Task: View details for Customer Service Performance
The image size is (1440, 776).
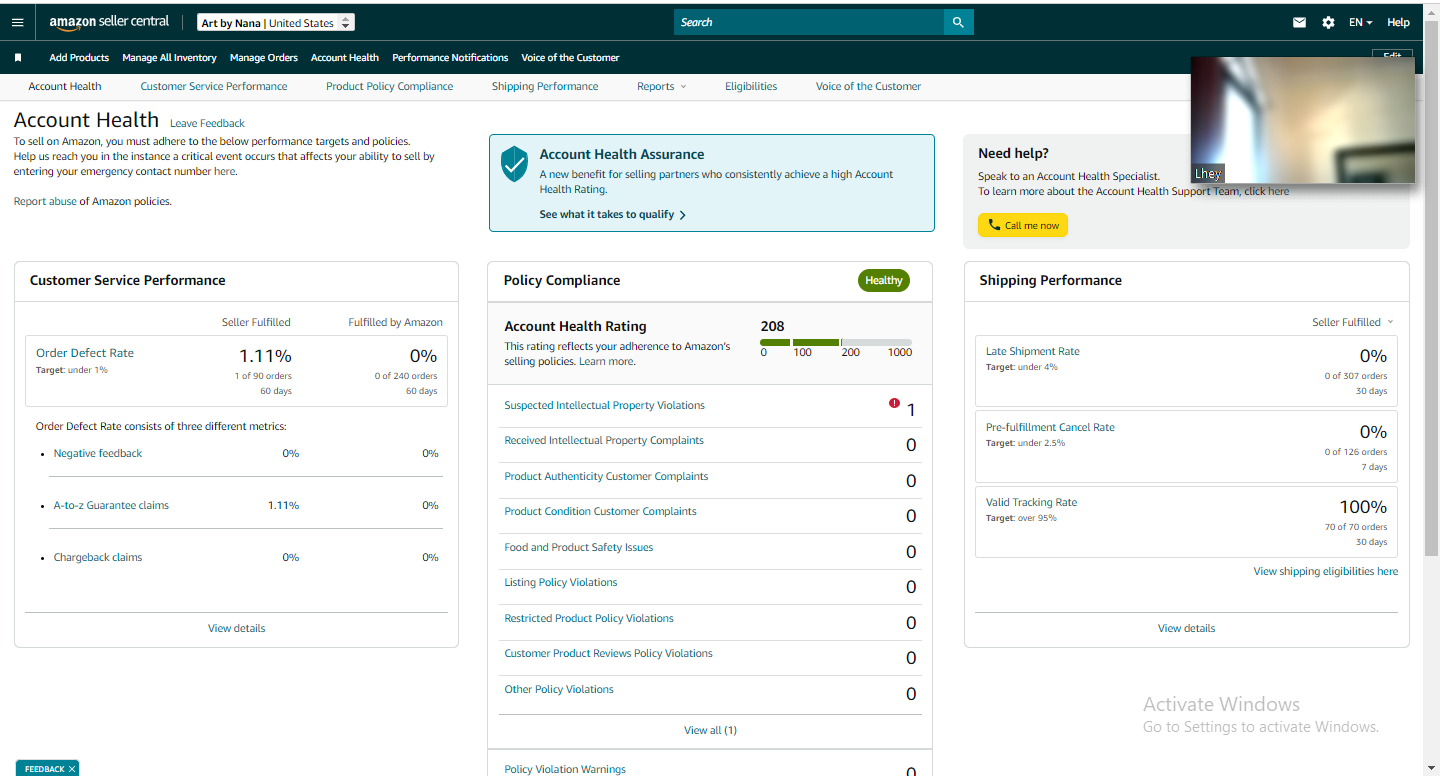Action: pos(237,628)
